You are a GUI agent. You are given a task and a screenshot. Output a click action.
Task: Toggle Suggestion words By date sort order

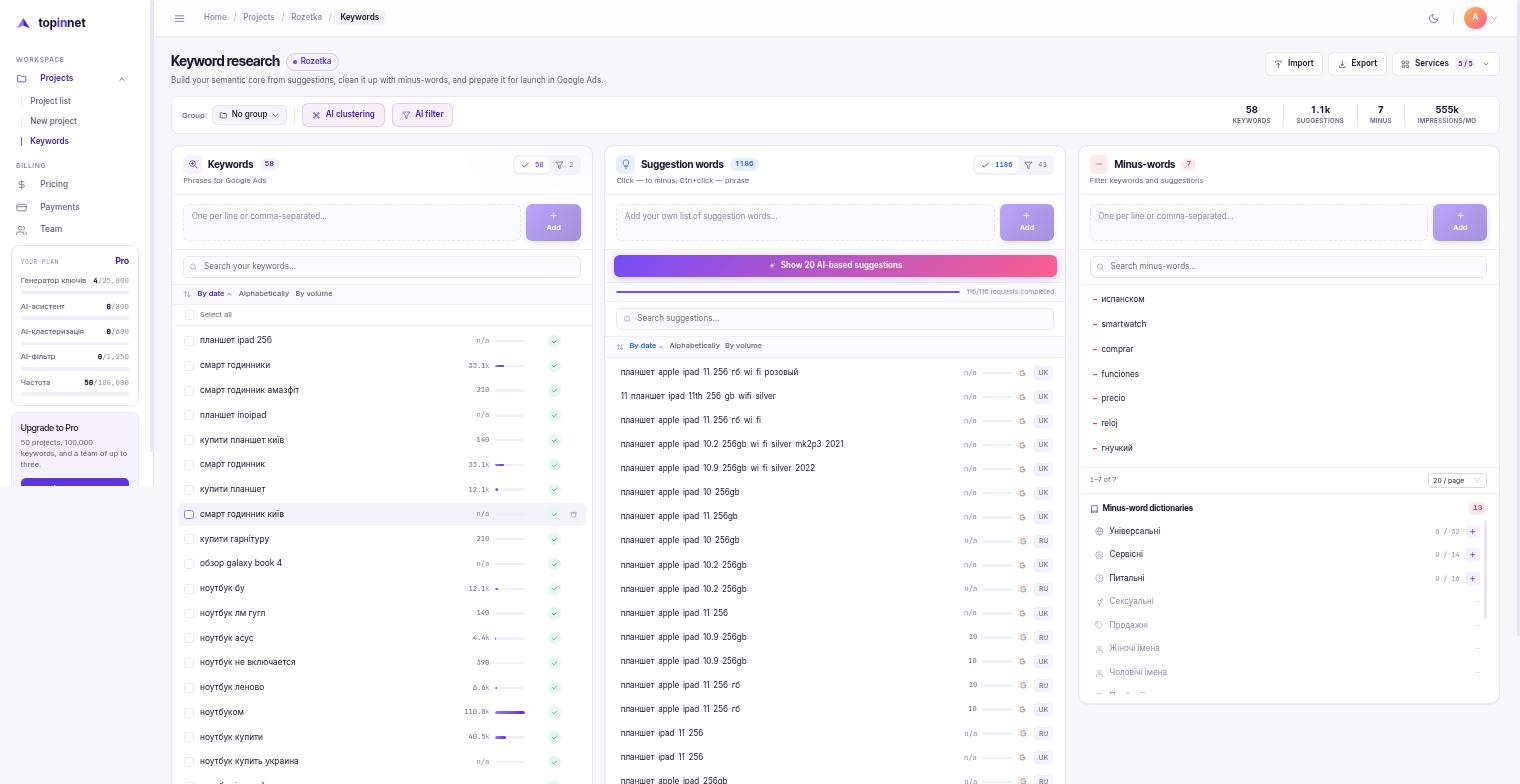pyautogui.click(x=646, y=346)
